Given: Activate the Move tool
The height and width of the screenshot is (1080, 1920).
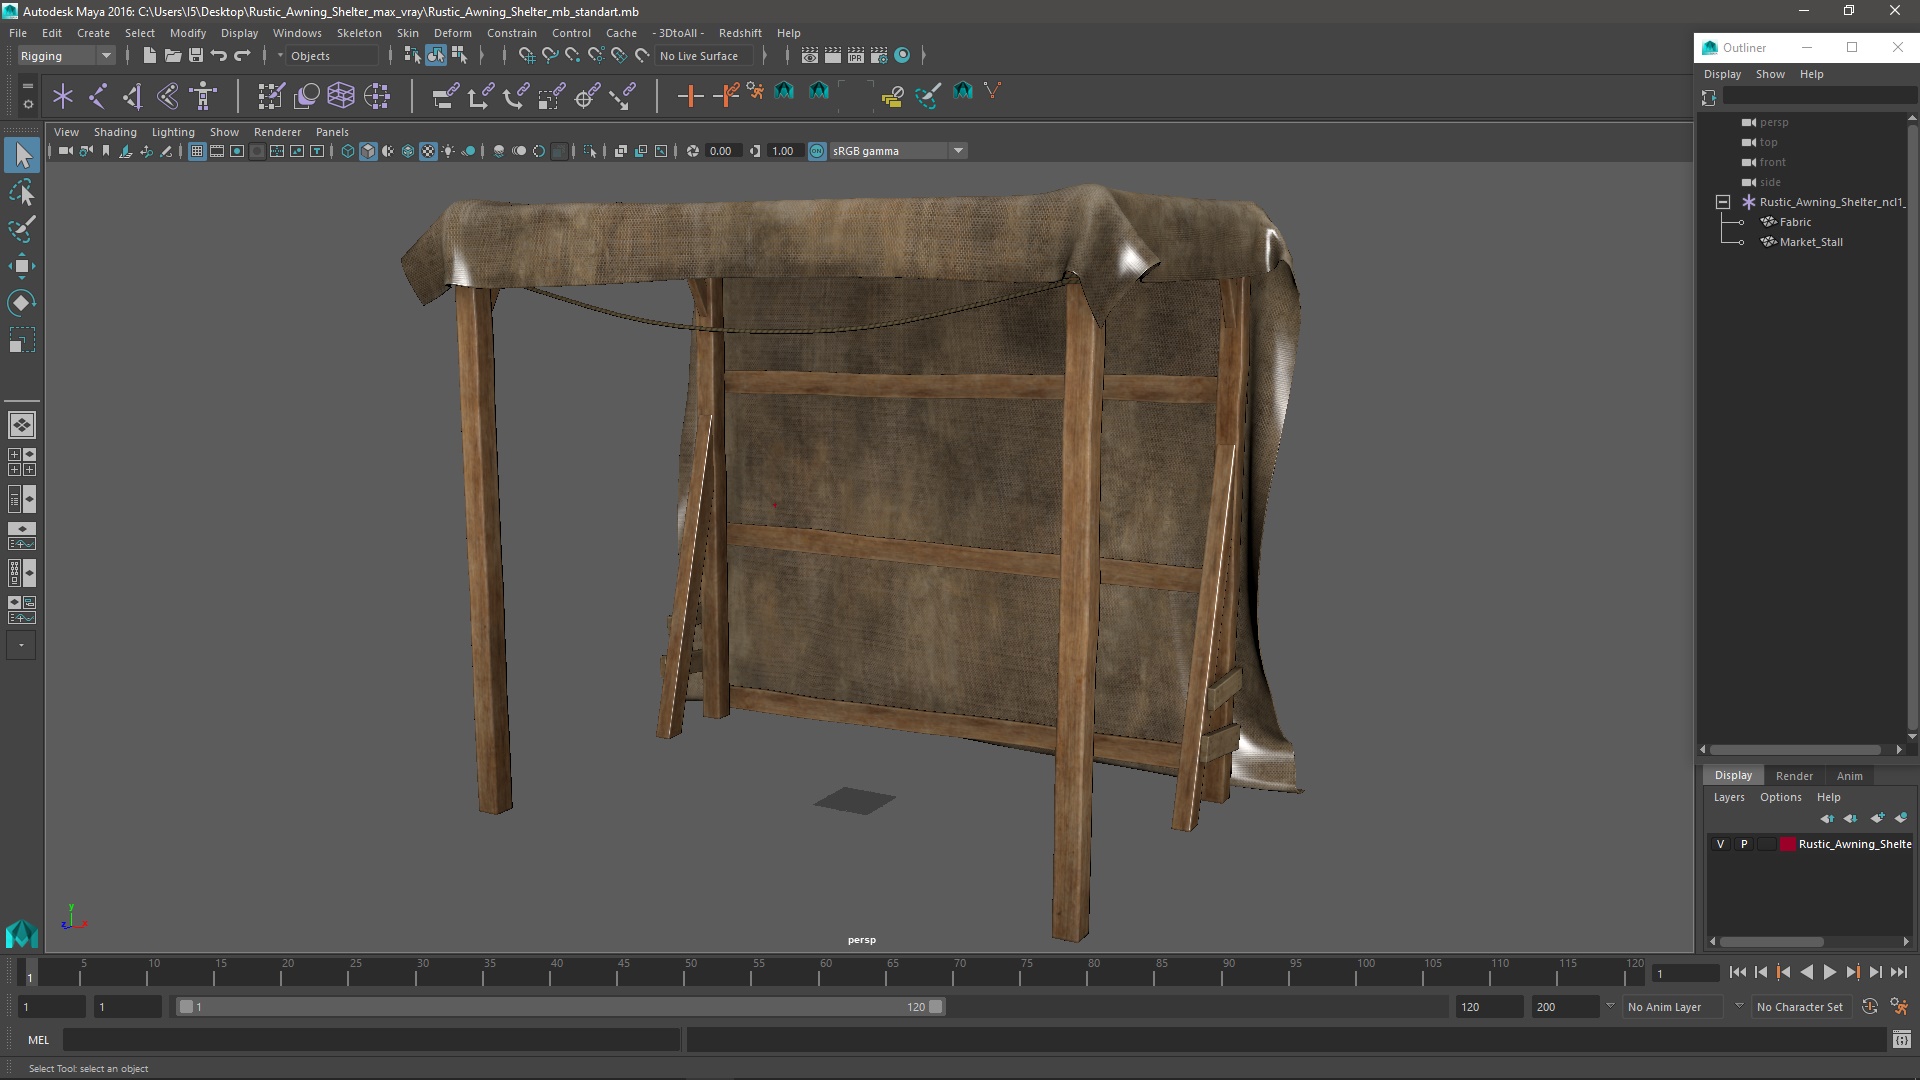Looking at the screenshot, I should click(x=22, y=266).
